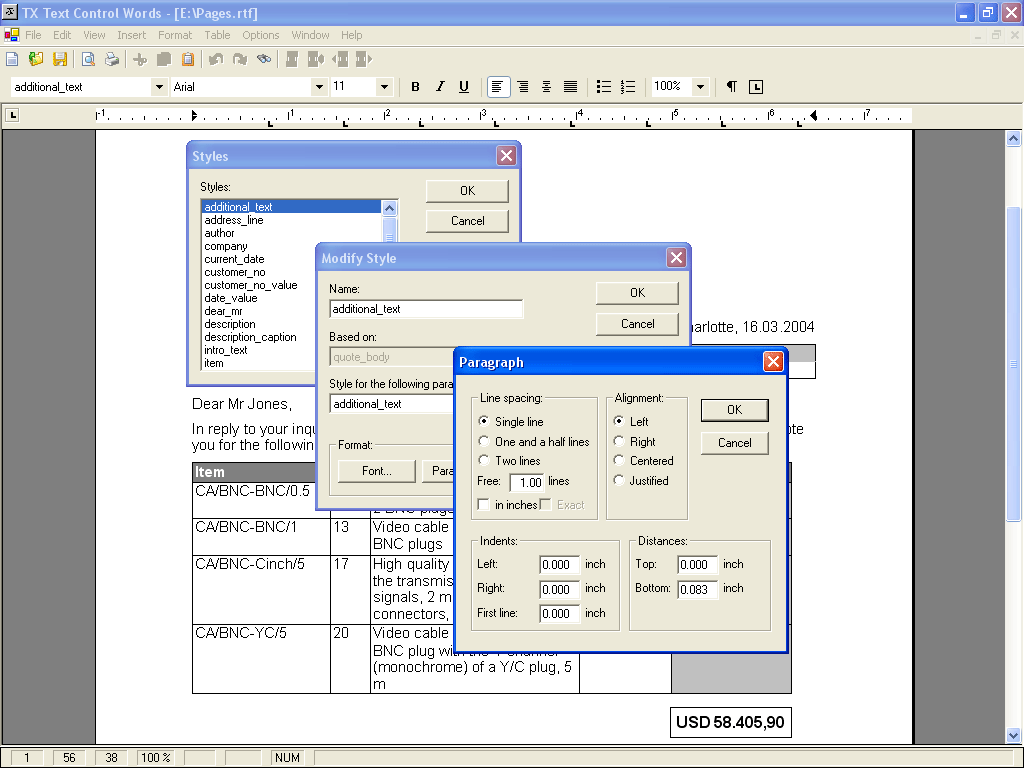Image resolution: width=1024 pixels, height=768 pixels.
Task: Select the 'Two lines' spacing option
Action: pos(486,461)
